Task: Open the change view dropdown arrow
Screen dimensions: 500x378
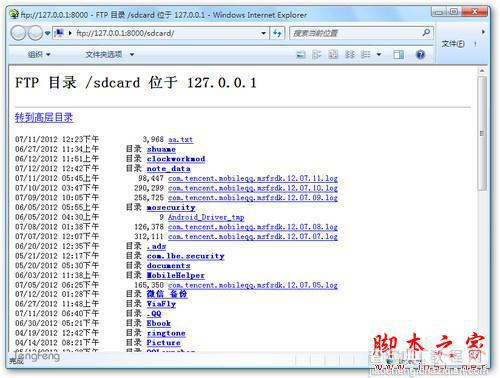Action: (x=379, y=55)
